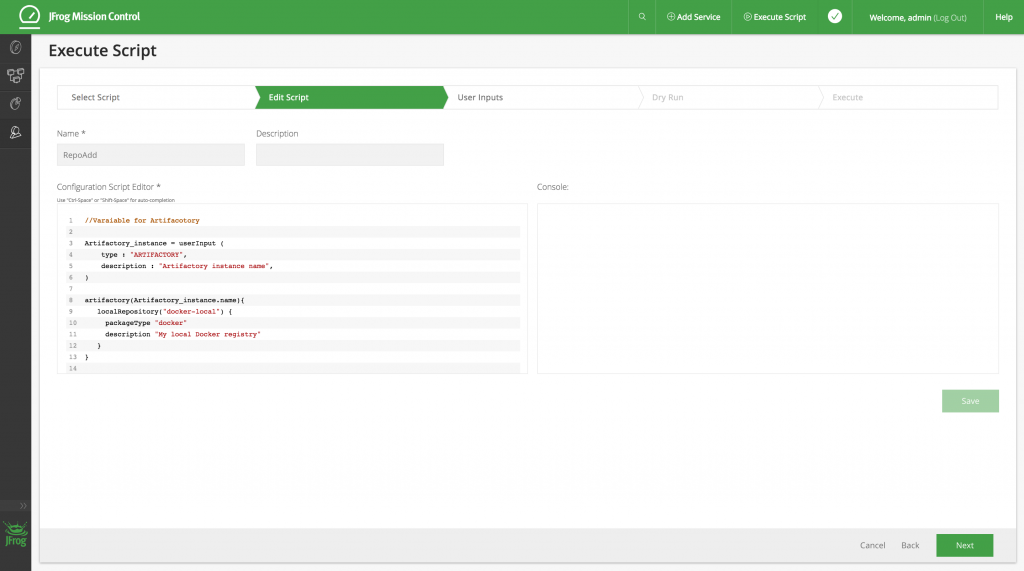Viewport: 1024px width, 571px height.
Task: Click the Save button
Action: pos(970,401)
